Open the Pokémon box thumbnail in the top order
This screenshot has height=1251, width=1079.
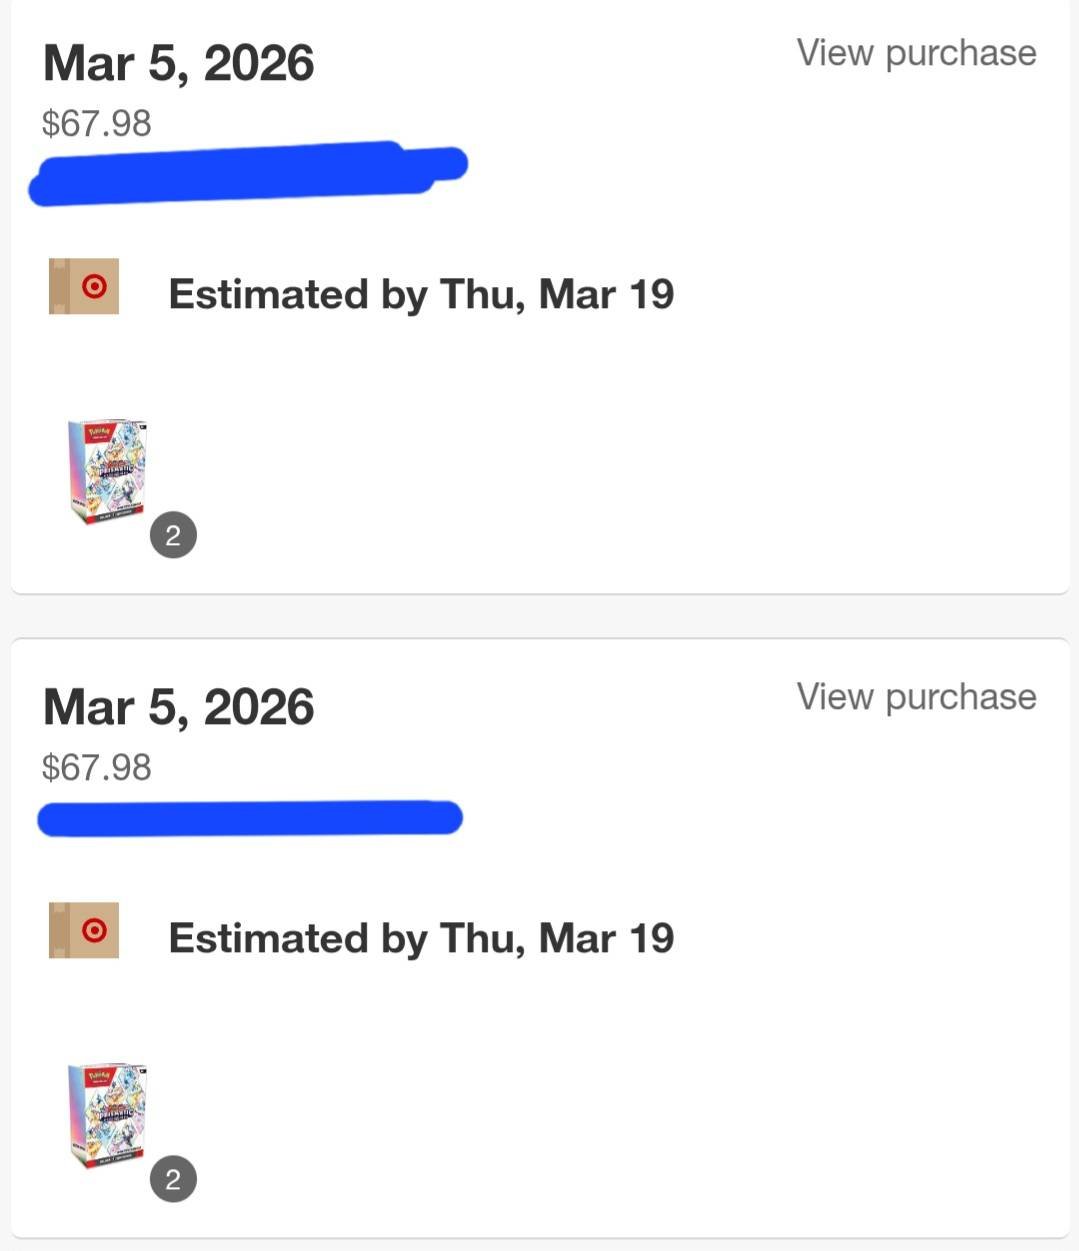pos(107,470)
